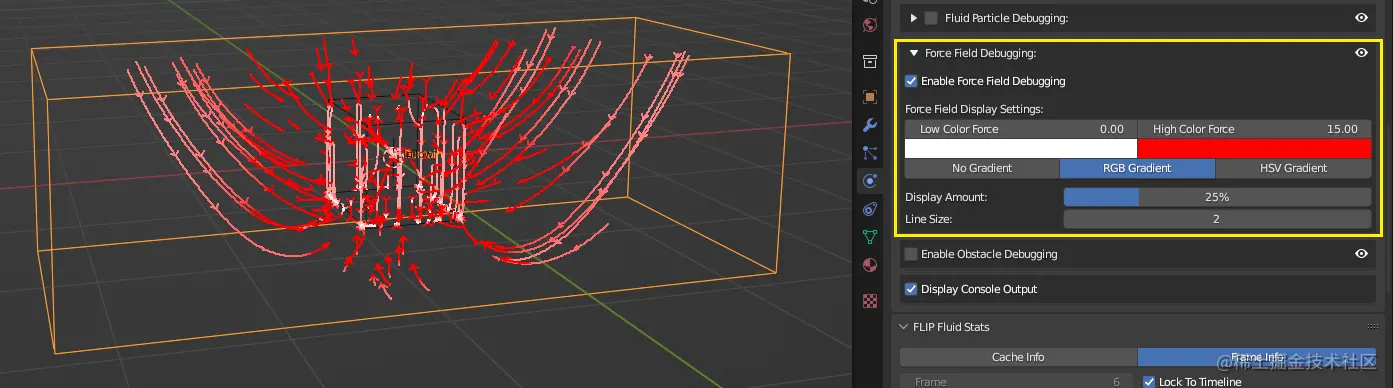The image size is (1393, 388).
Task: Open the Object Data green triangle tab
Action: tap(869, 237)
